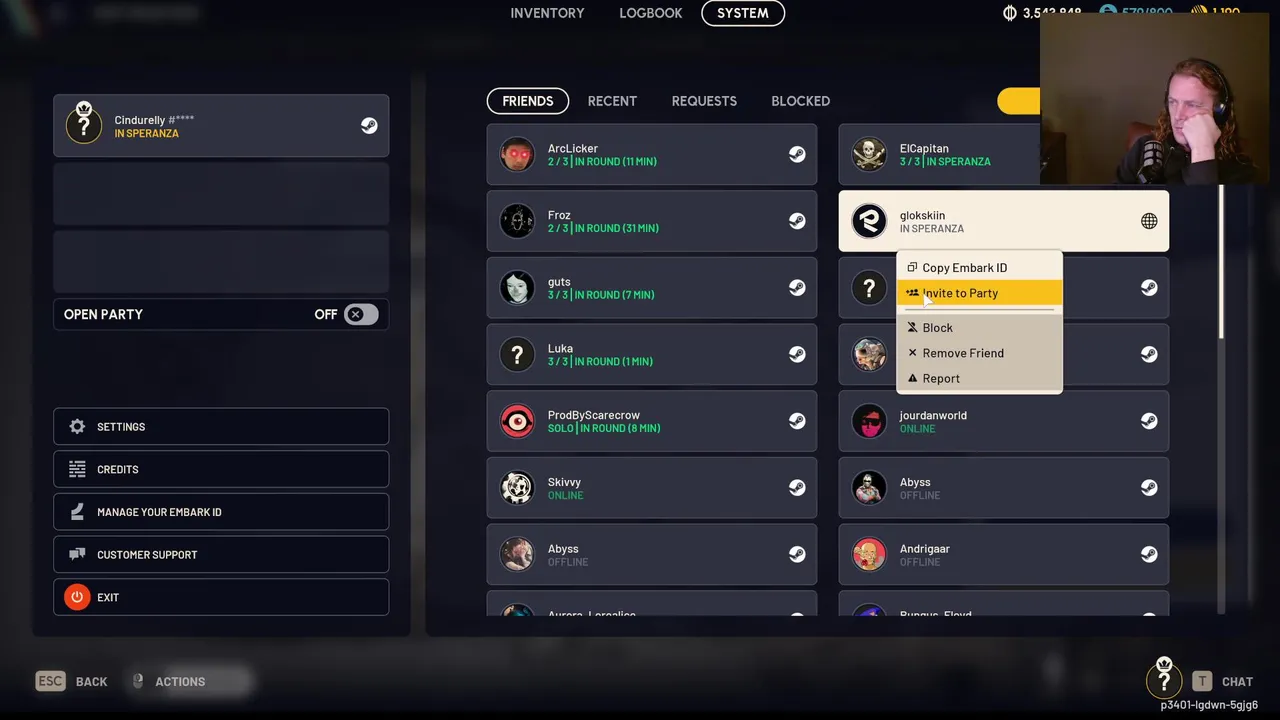Open the Blocked tab

tap(800, 101)
